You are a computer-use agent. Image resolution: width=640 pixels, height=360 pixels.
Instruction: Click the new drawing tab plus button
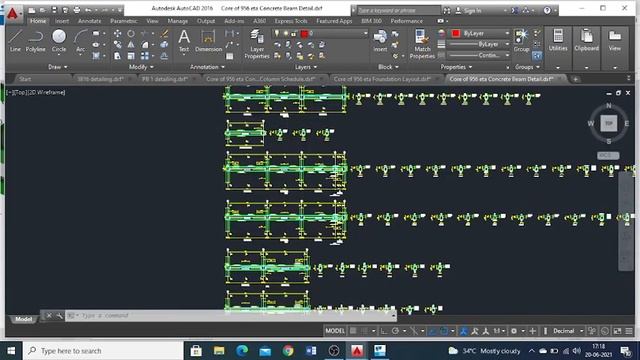[576, 79]
